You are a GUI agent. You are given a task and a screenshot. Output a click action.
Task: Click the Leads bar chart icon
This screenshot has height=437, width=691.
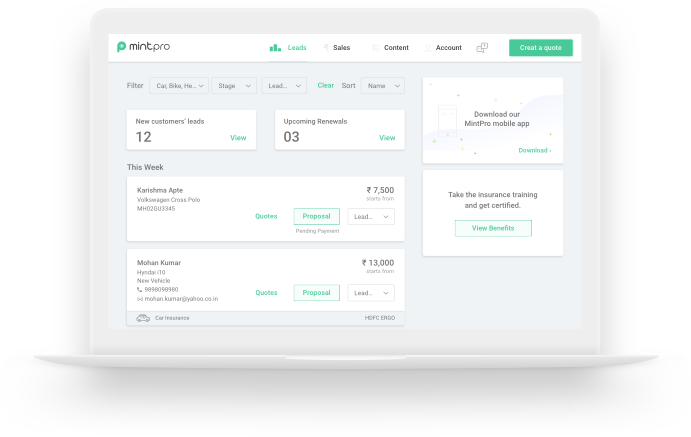point(275,47)
